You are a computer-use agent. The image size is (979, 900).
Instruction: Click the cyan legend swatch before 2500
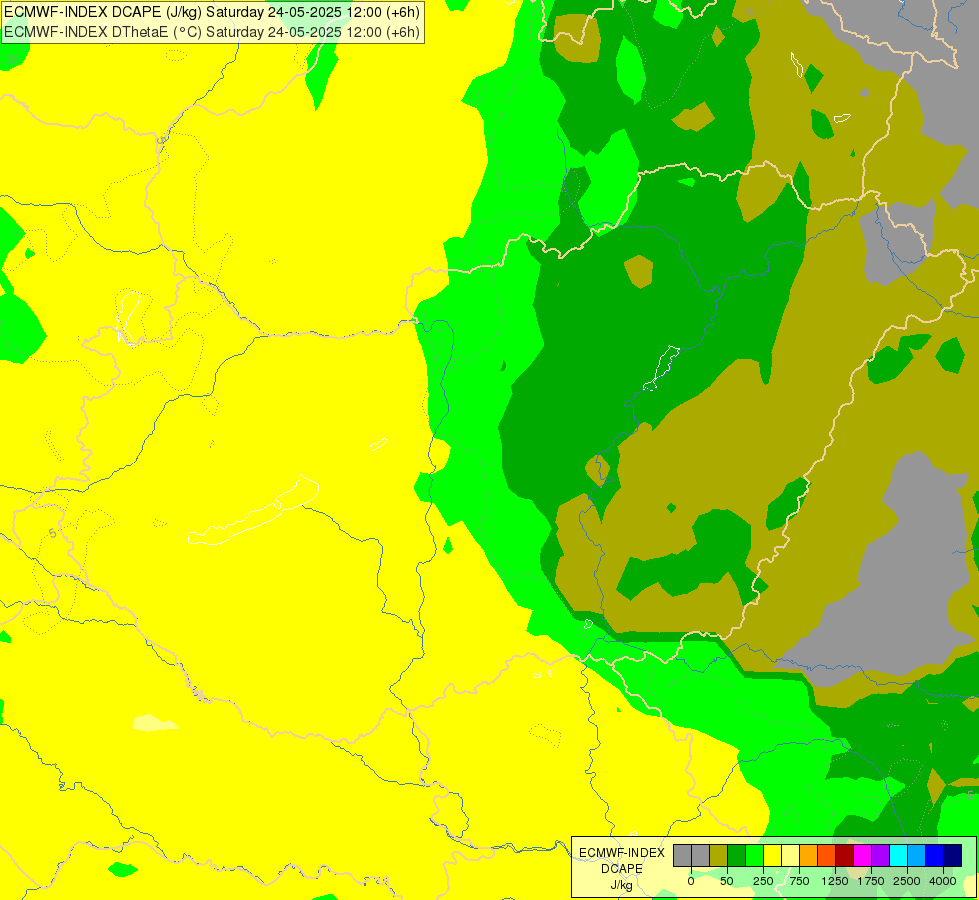pyautogui.click(x=898, y=856)
